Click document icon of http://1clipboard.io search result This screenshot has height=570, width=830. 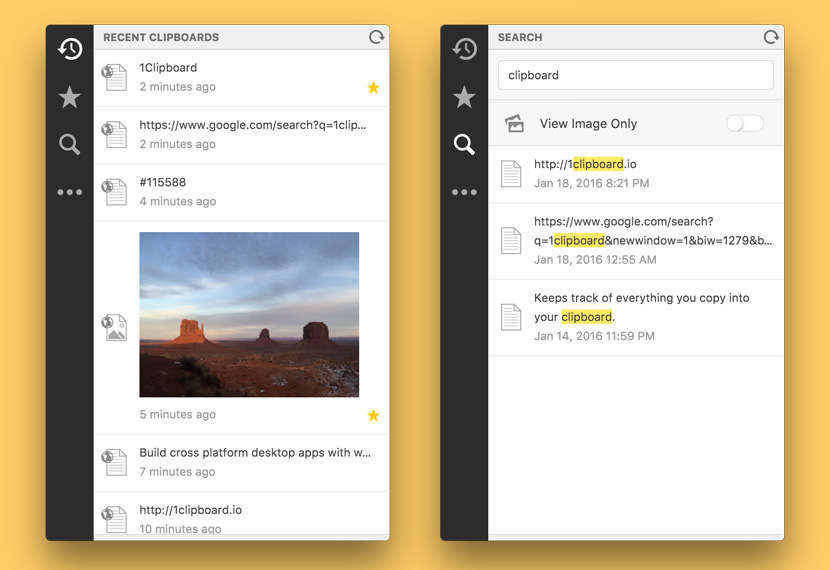(511, 174)
